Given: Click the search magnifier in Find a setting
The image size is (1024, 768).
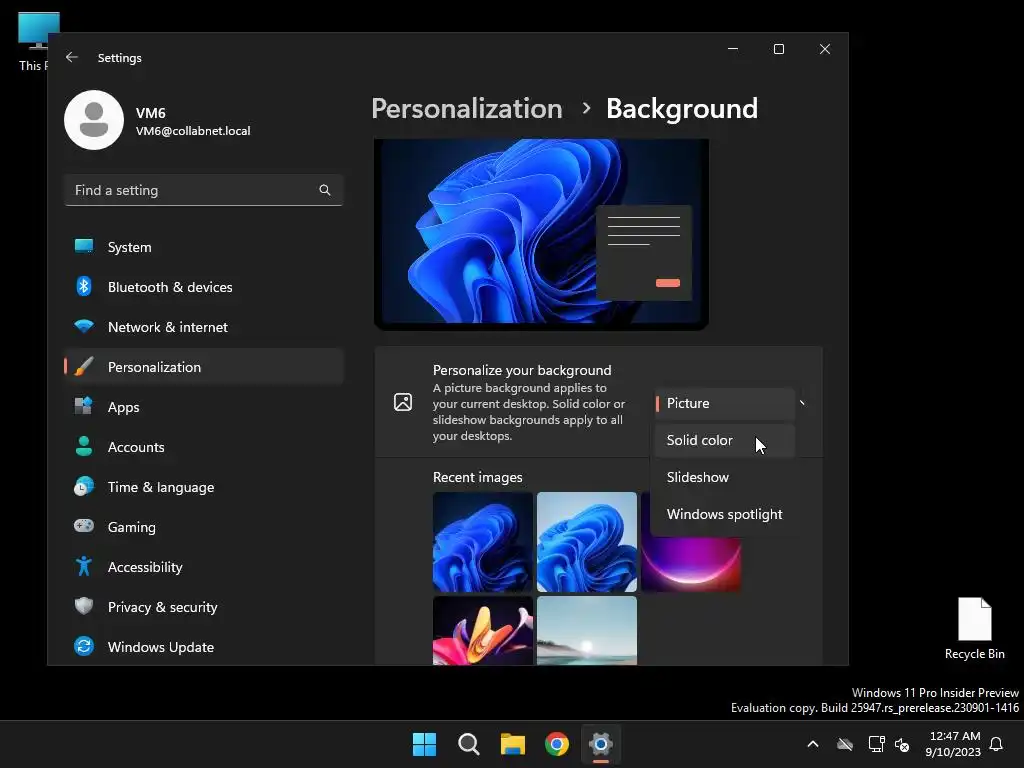Looking at the screenshot, I should coord(325,190).
